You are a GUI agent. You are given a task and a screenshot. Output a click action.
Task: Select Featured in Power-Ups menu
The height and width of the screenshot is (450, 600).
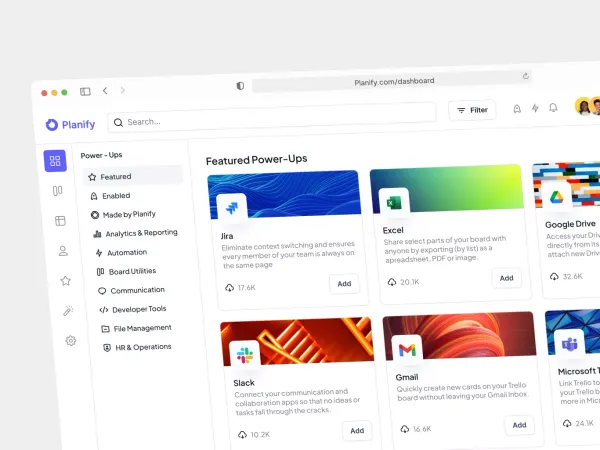click(x=133, y=176)
